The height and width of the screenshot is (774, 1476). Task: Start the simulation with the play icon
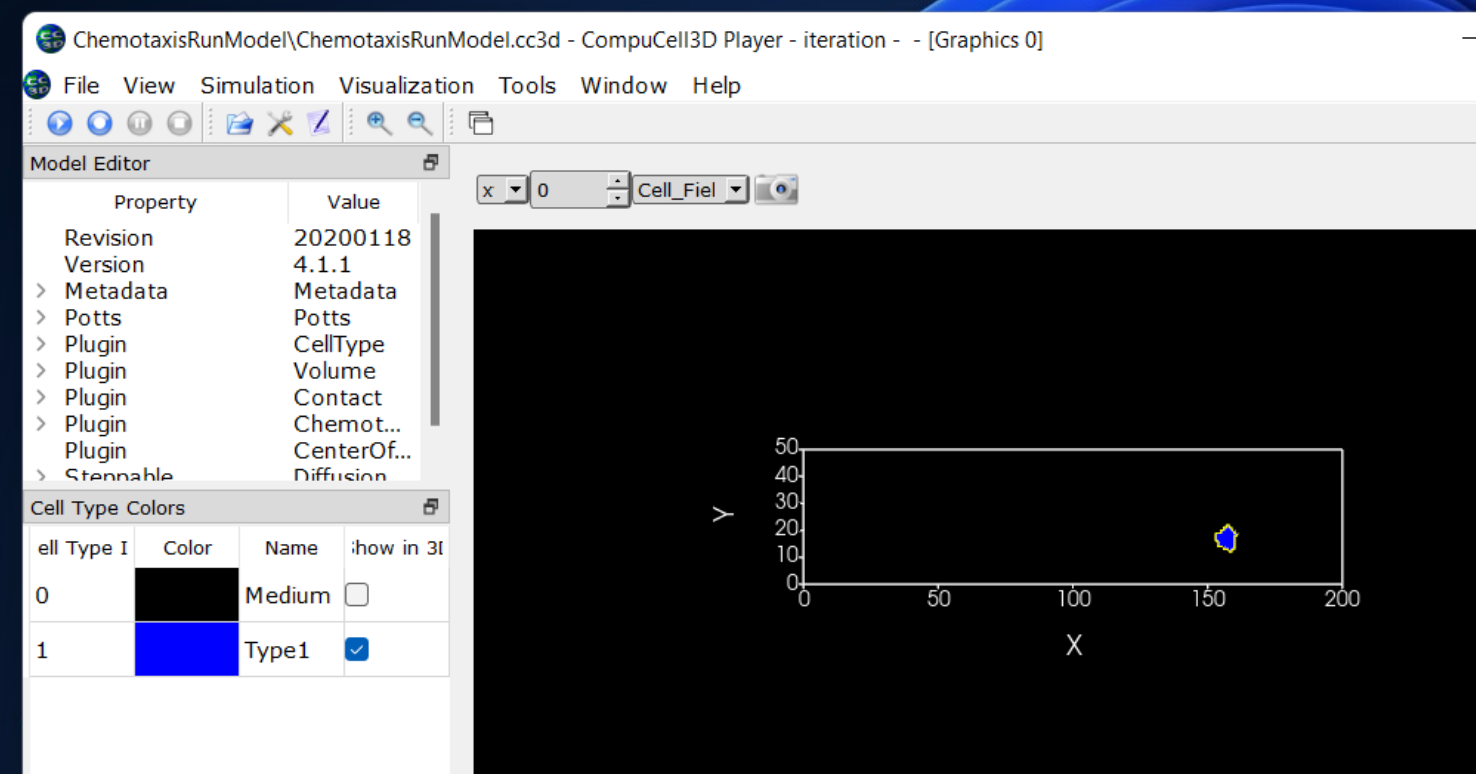point(59,122)
